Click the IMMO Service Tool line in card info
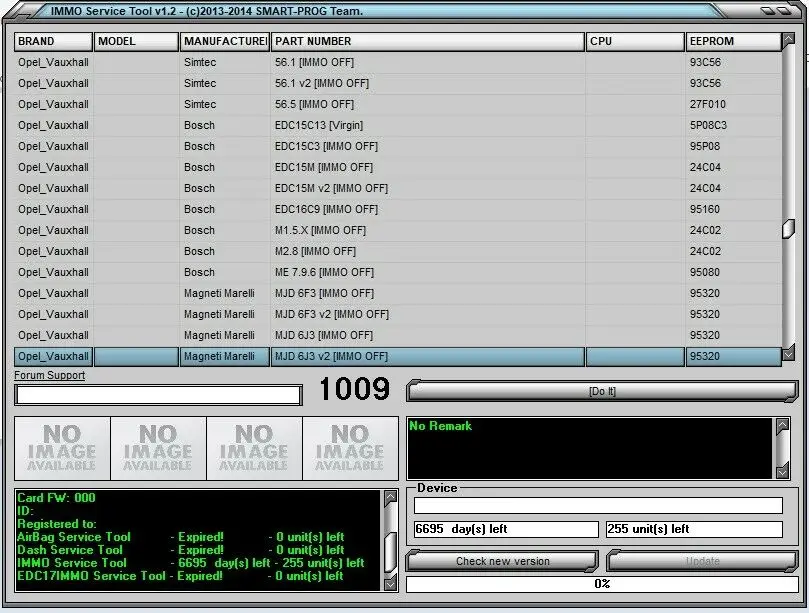 190,563
